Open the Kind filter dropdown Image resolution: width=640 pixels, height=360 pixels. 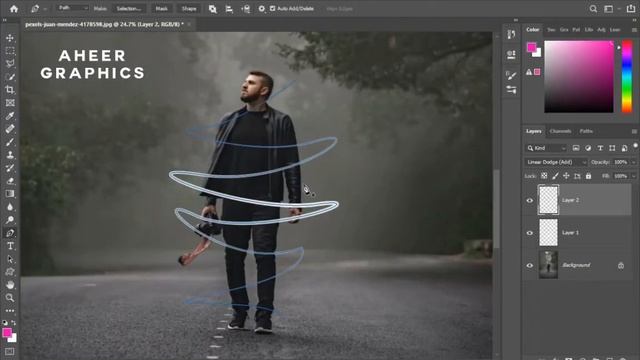546,148
